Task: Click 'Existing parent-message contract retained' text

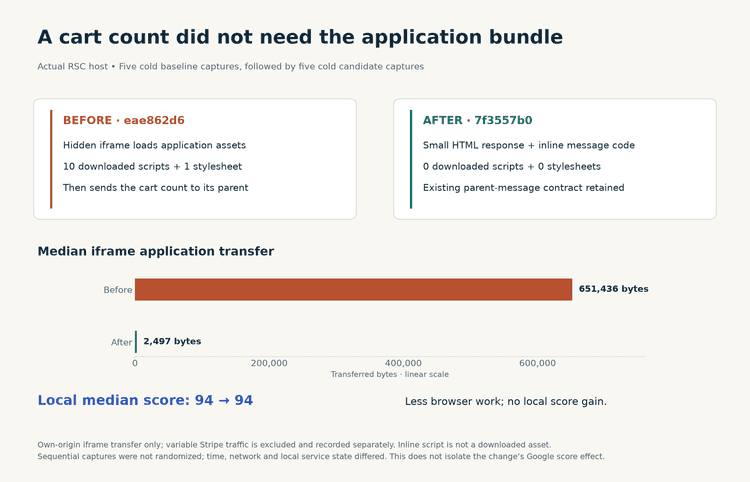Action: (x=523, y=187)
